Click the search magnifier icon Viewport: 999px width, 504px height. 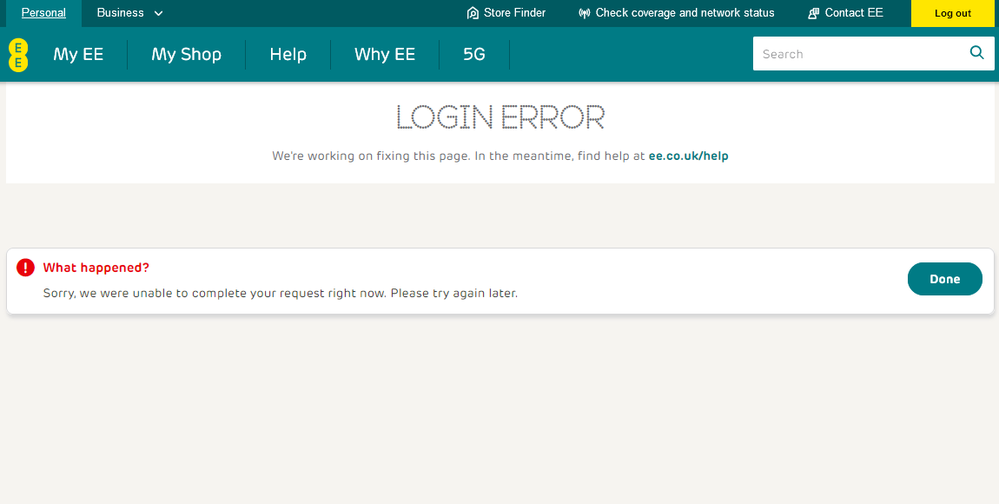pos(976,53)
